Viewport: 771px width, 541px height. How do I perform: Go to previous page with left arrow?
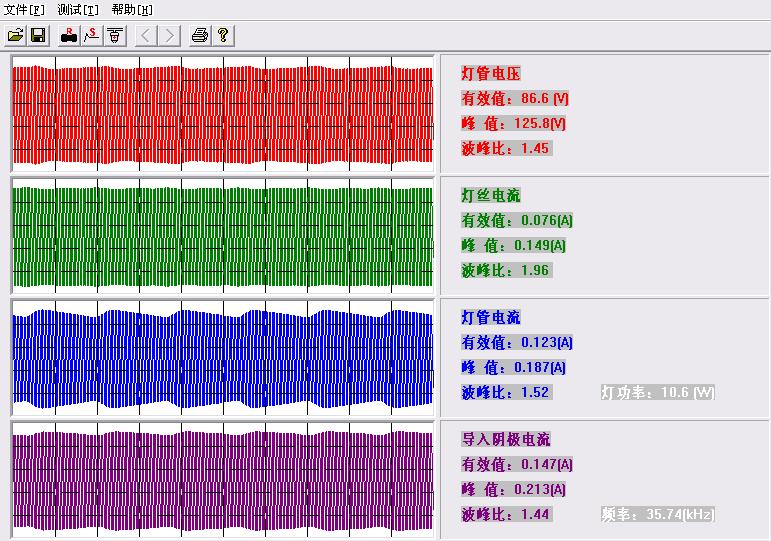[146, 35]
